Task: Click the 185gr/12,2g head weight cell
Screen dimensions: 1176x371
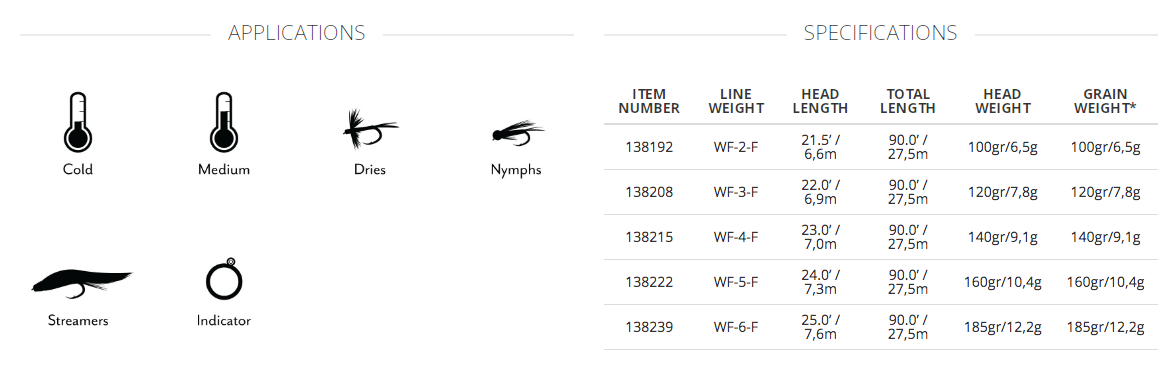Action: pos(1003,327)
